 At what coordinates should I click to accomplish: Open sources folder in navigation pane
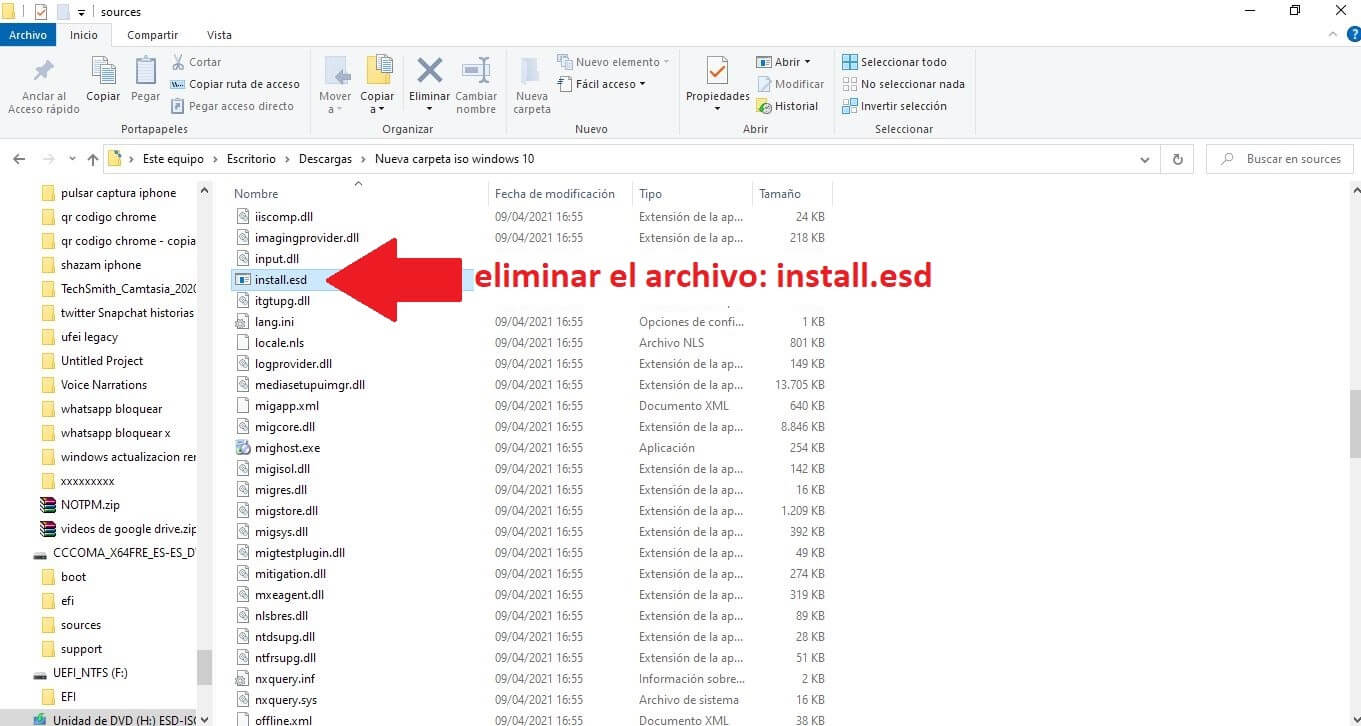81,625
